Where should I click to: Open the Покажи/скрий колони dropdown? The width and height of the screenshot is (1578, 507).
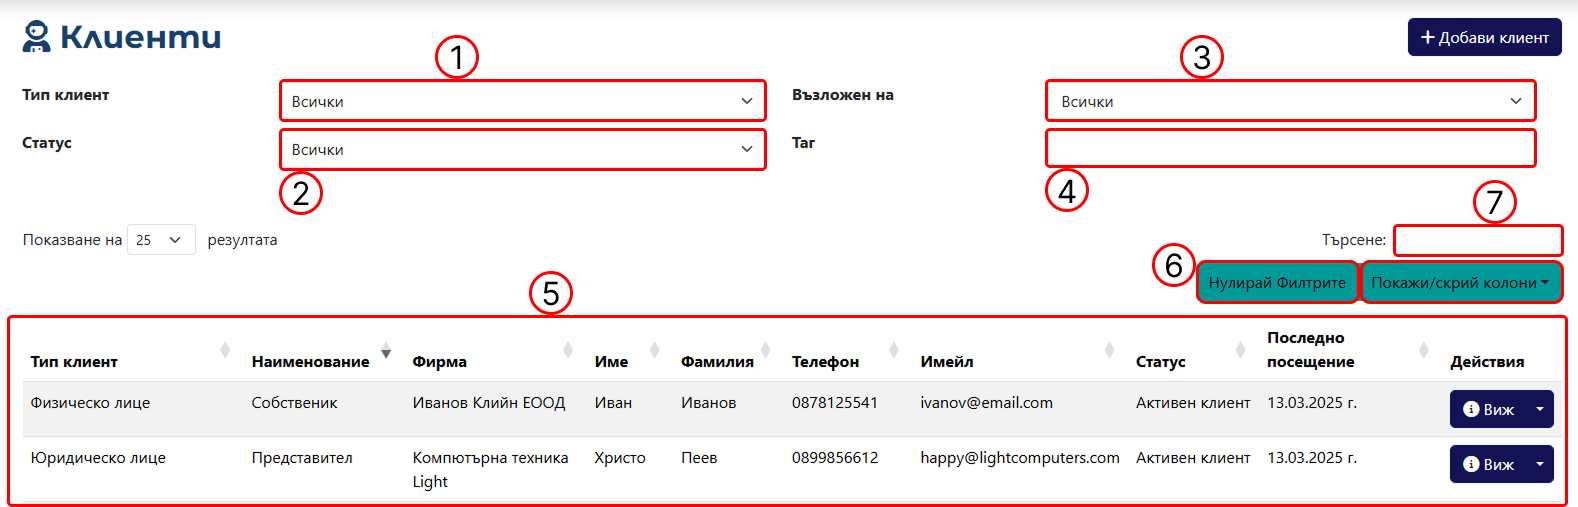pyautogui.click(x=1460, y=282)
